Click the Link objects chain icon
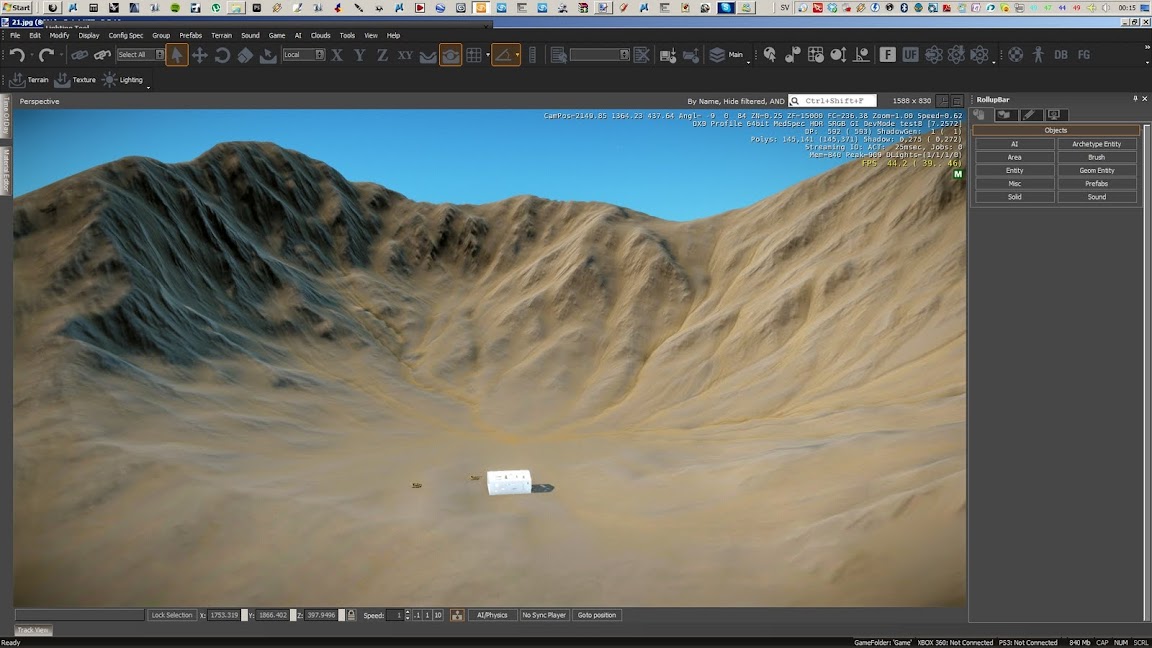The width and height of the screenshot is (1152, 648). click(x=79, y=55)
